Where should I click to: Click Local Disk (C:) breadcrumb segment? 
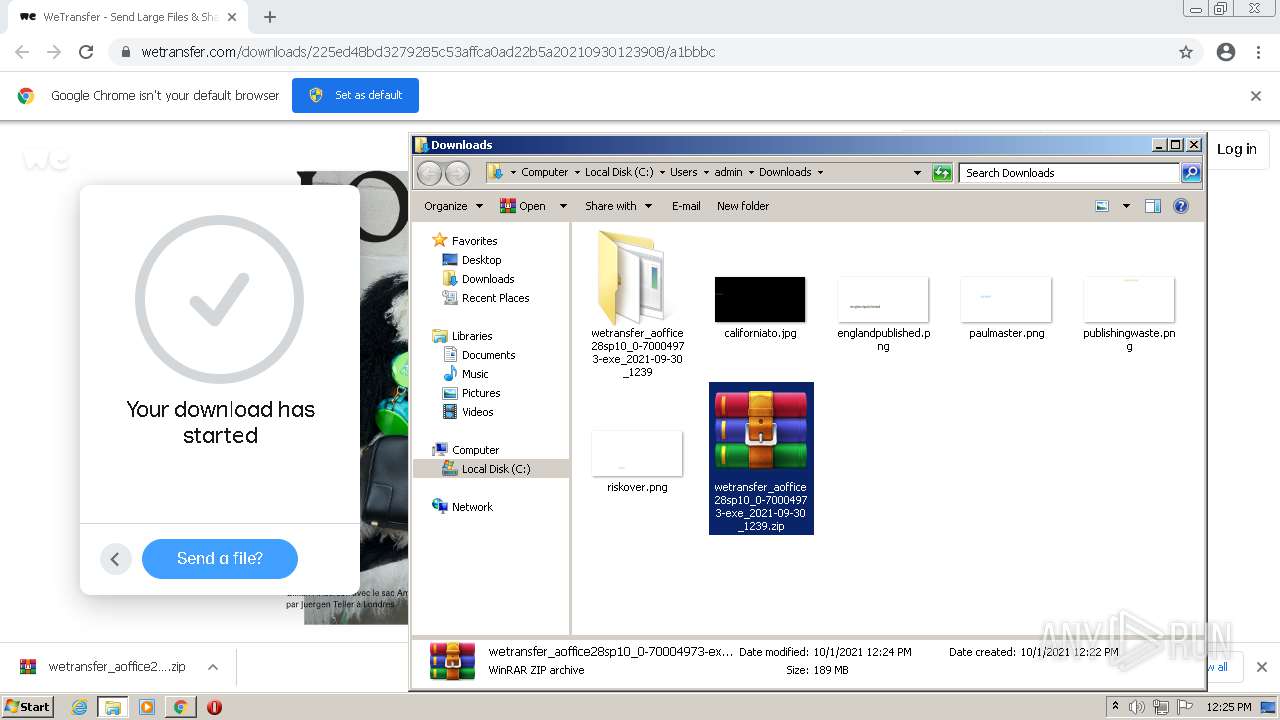pyautogui.click(x=619, y=172)
